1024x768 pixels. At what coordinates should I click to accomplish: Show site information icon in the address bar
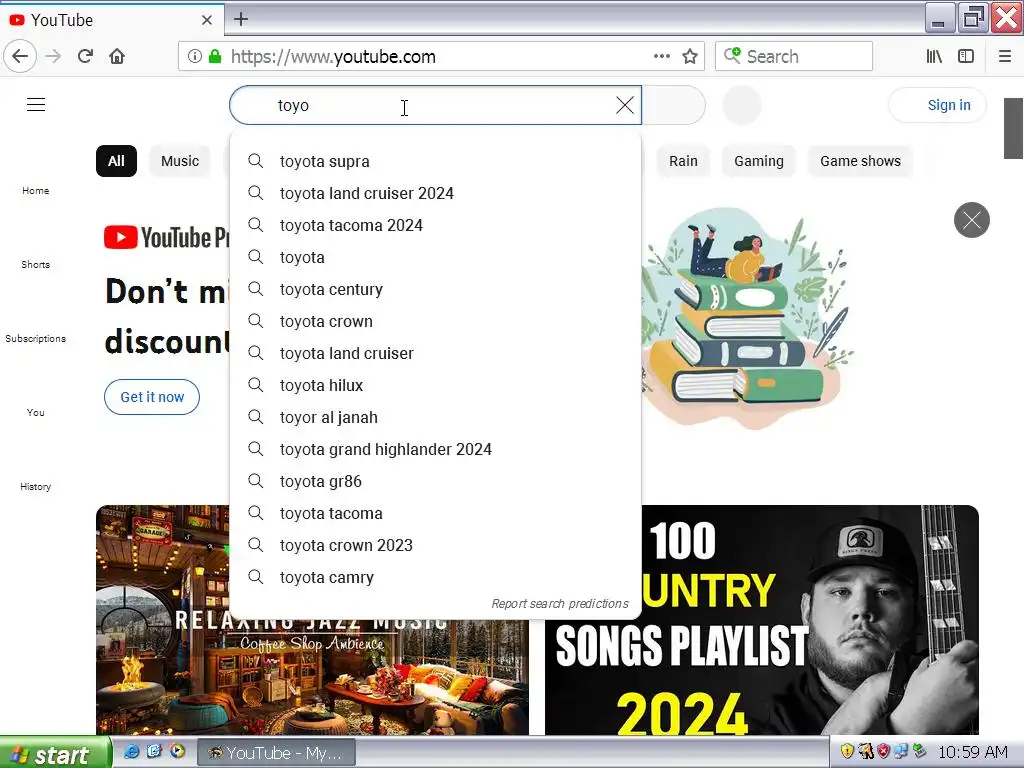(x=194, y=56)
